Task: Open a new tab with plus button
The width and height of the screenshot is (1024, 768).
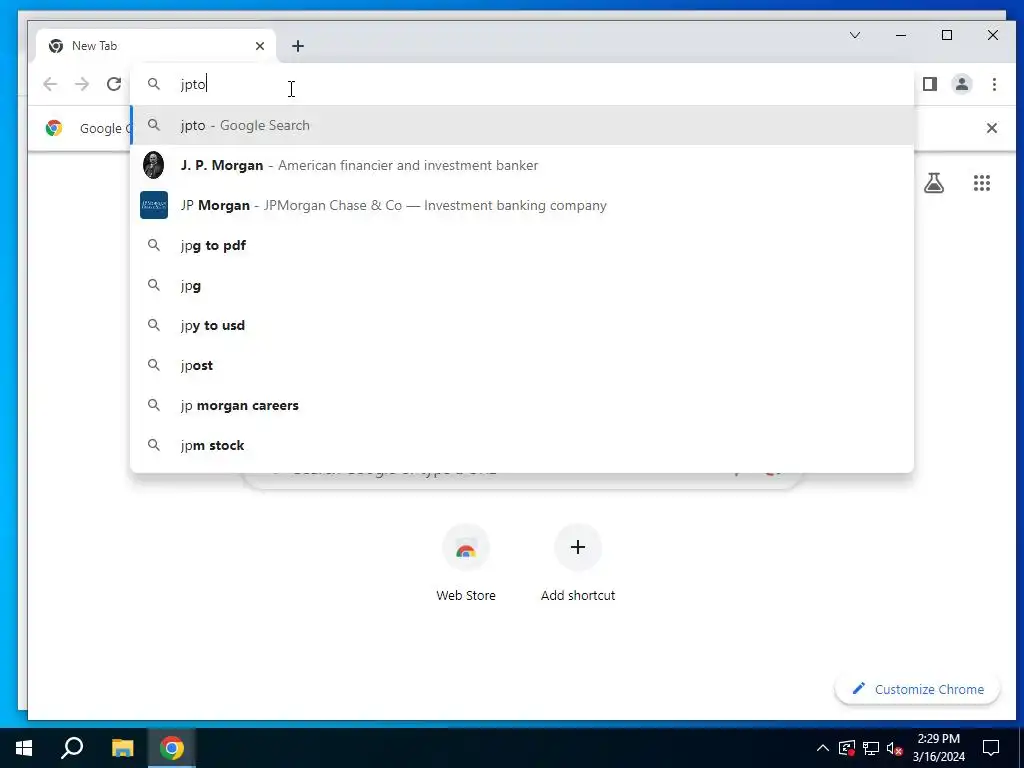Action: coord(298,46)
